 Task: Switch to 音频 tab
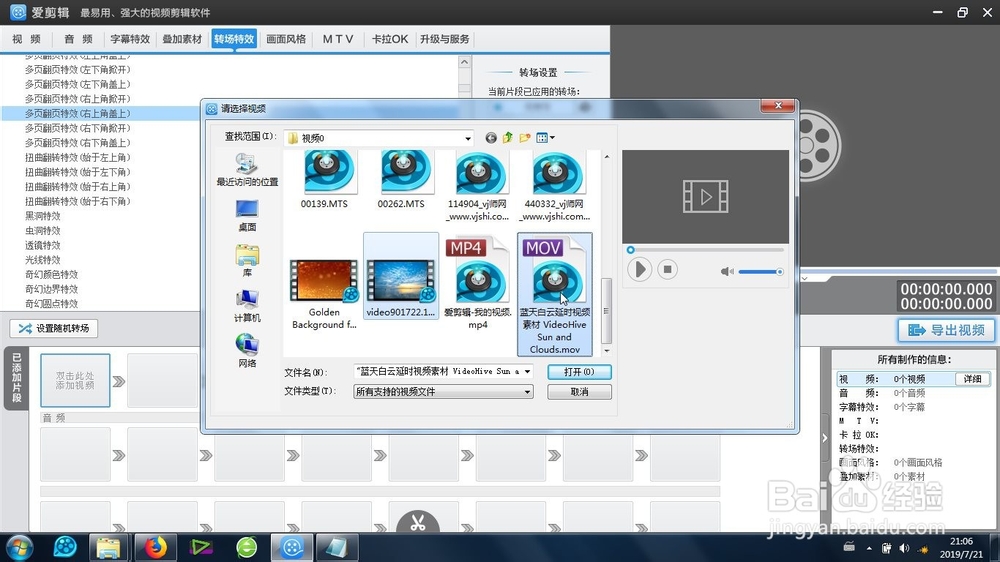78,39
